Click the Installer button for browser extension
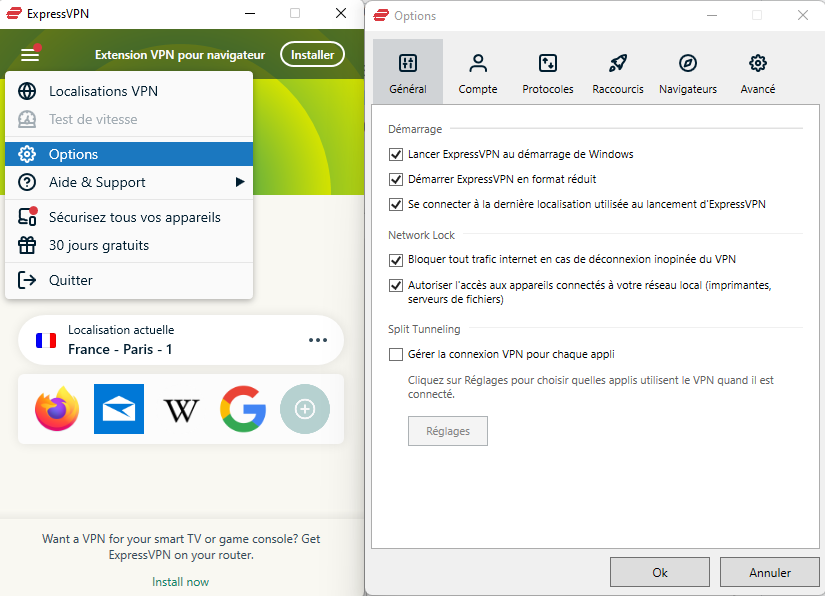 313,55
